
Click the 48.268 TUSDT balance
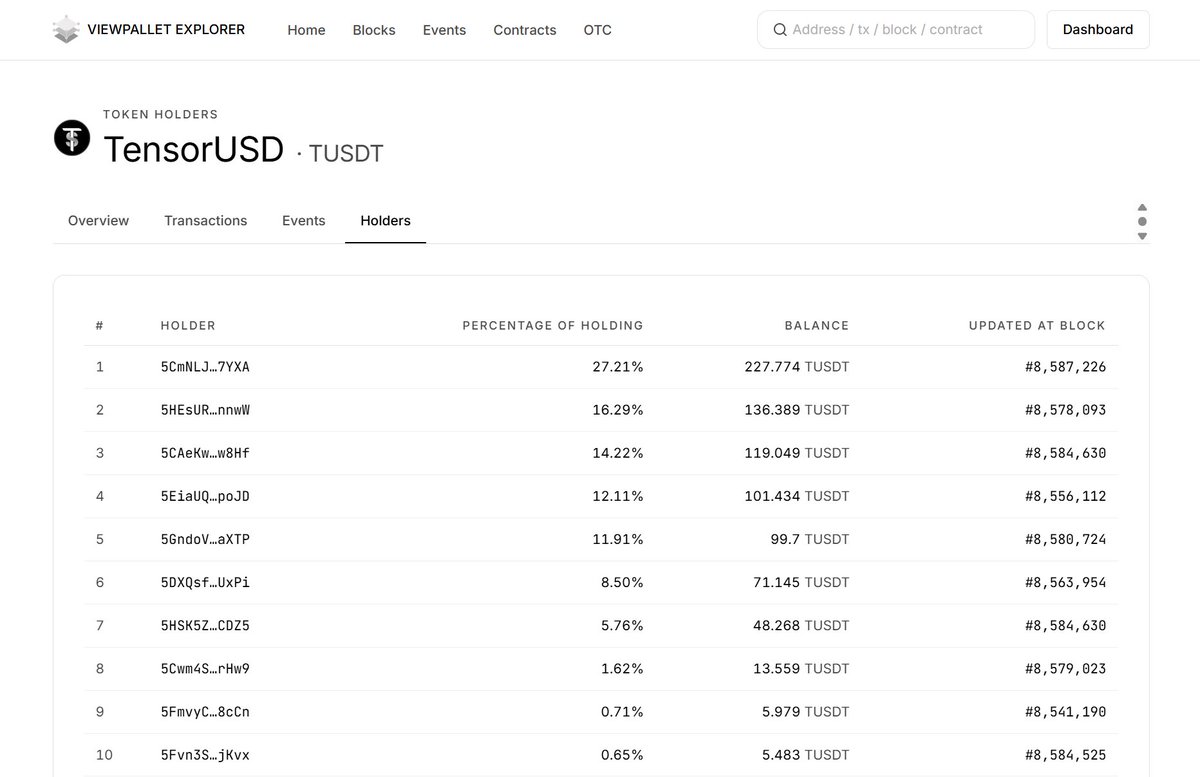pyautogui.click(x=801, y=625)
